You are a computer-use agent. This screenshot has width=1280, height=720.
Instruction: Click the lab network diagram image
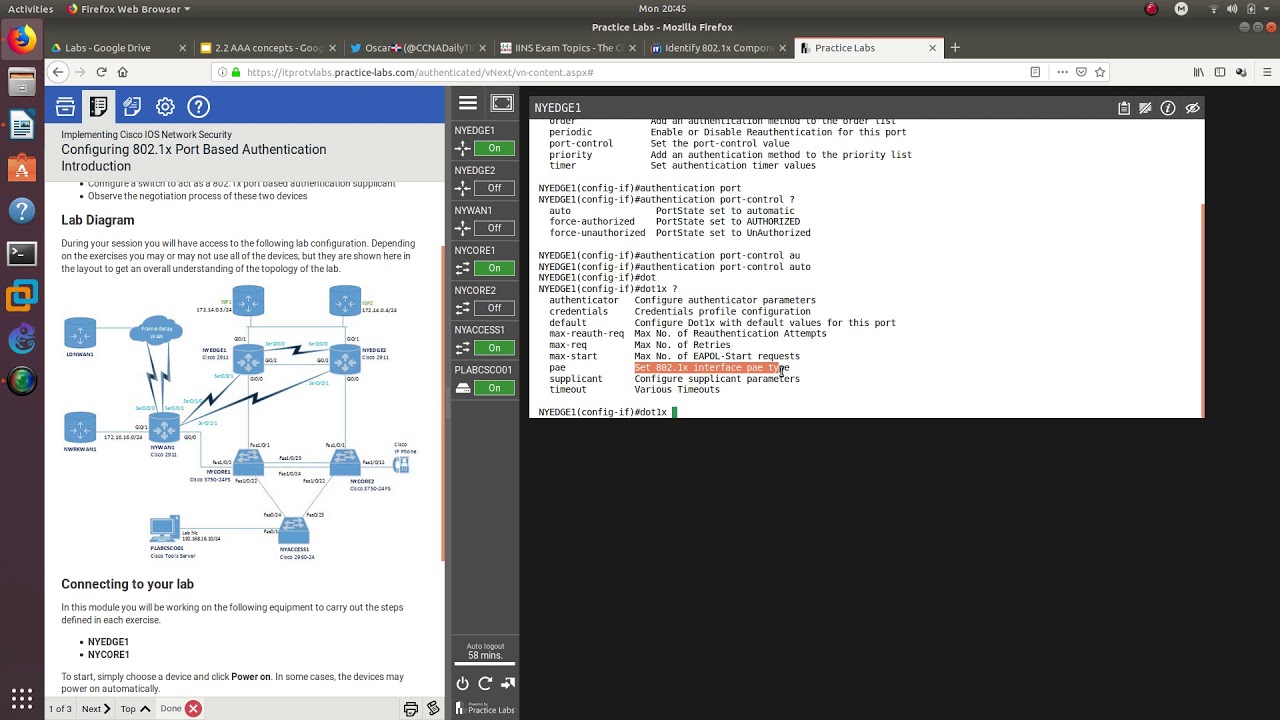(240, 422)
